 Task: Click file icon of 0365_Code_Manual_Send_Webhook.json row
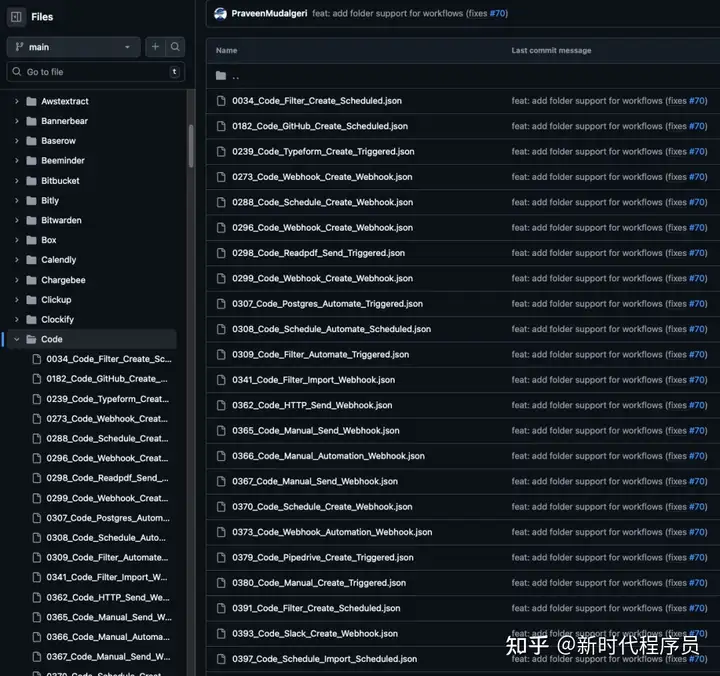(x=221, y=430)
